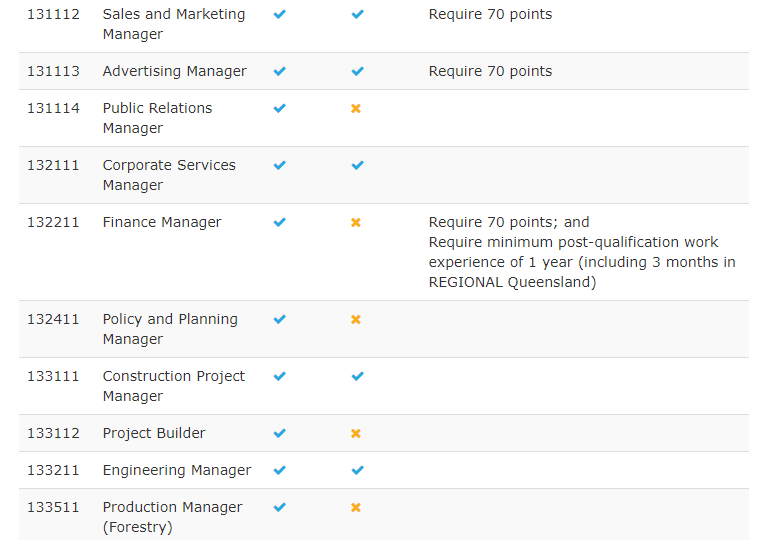The height and width of the screenshot is (540, 770).
Task: Click orange cross in Policy and Planning Manager row
Action: [x=356, y=319]
